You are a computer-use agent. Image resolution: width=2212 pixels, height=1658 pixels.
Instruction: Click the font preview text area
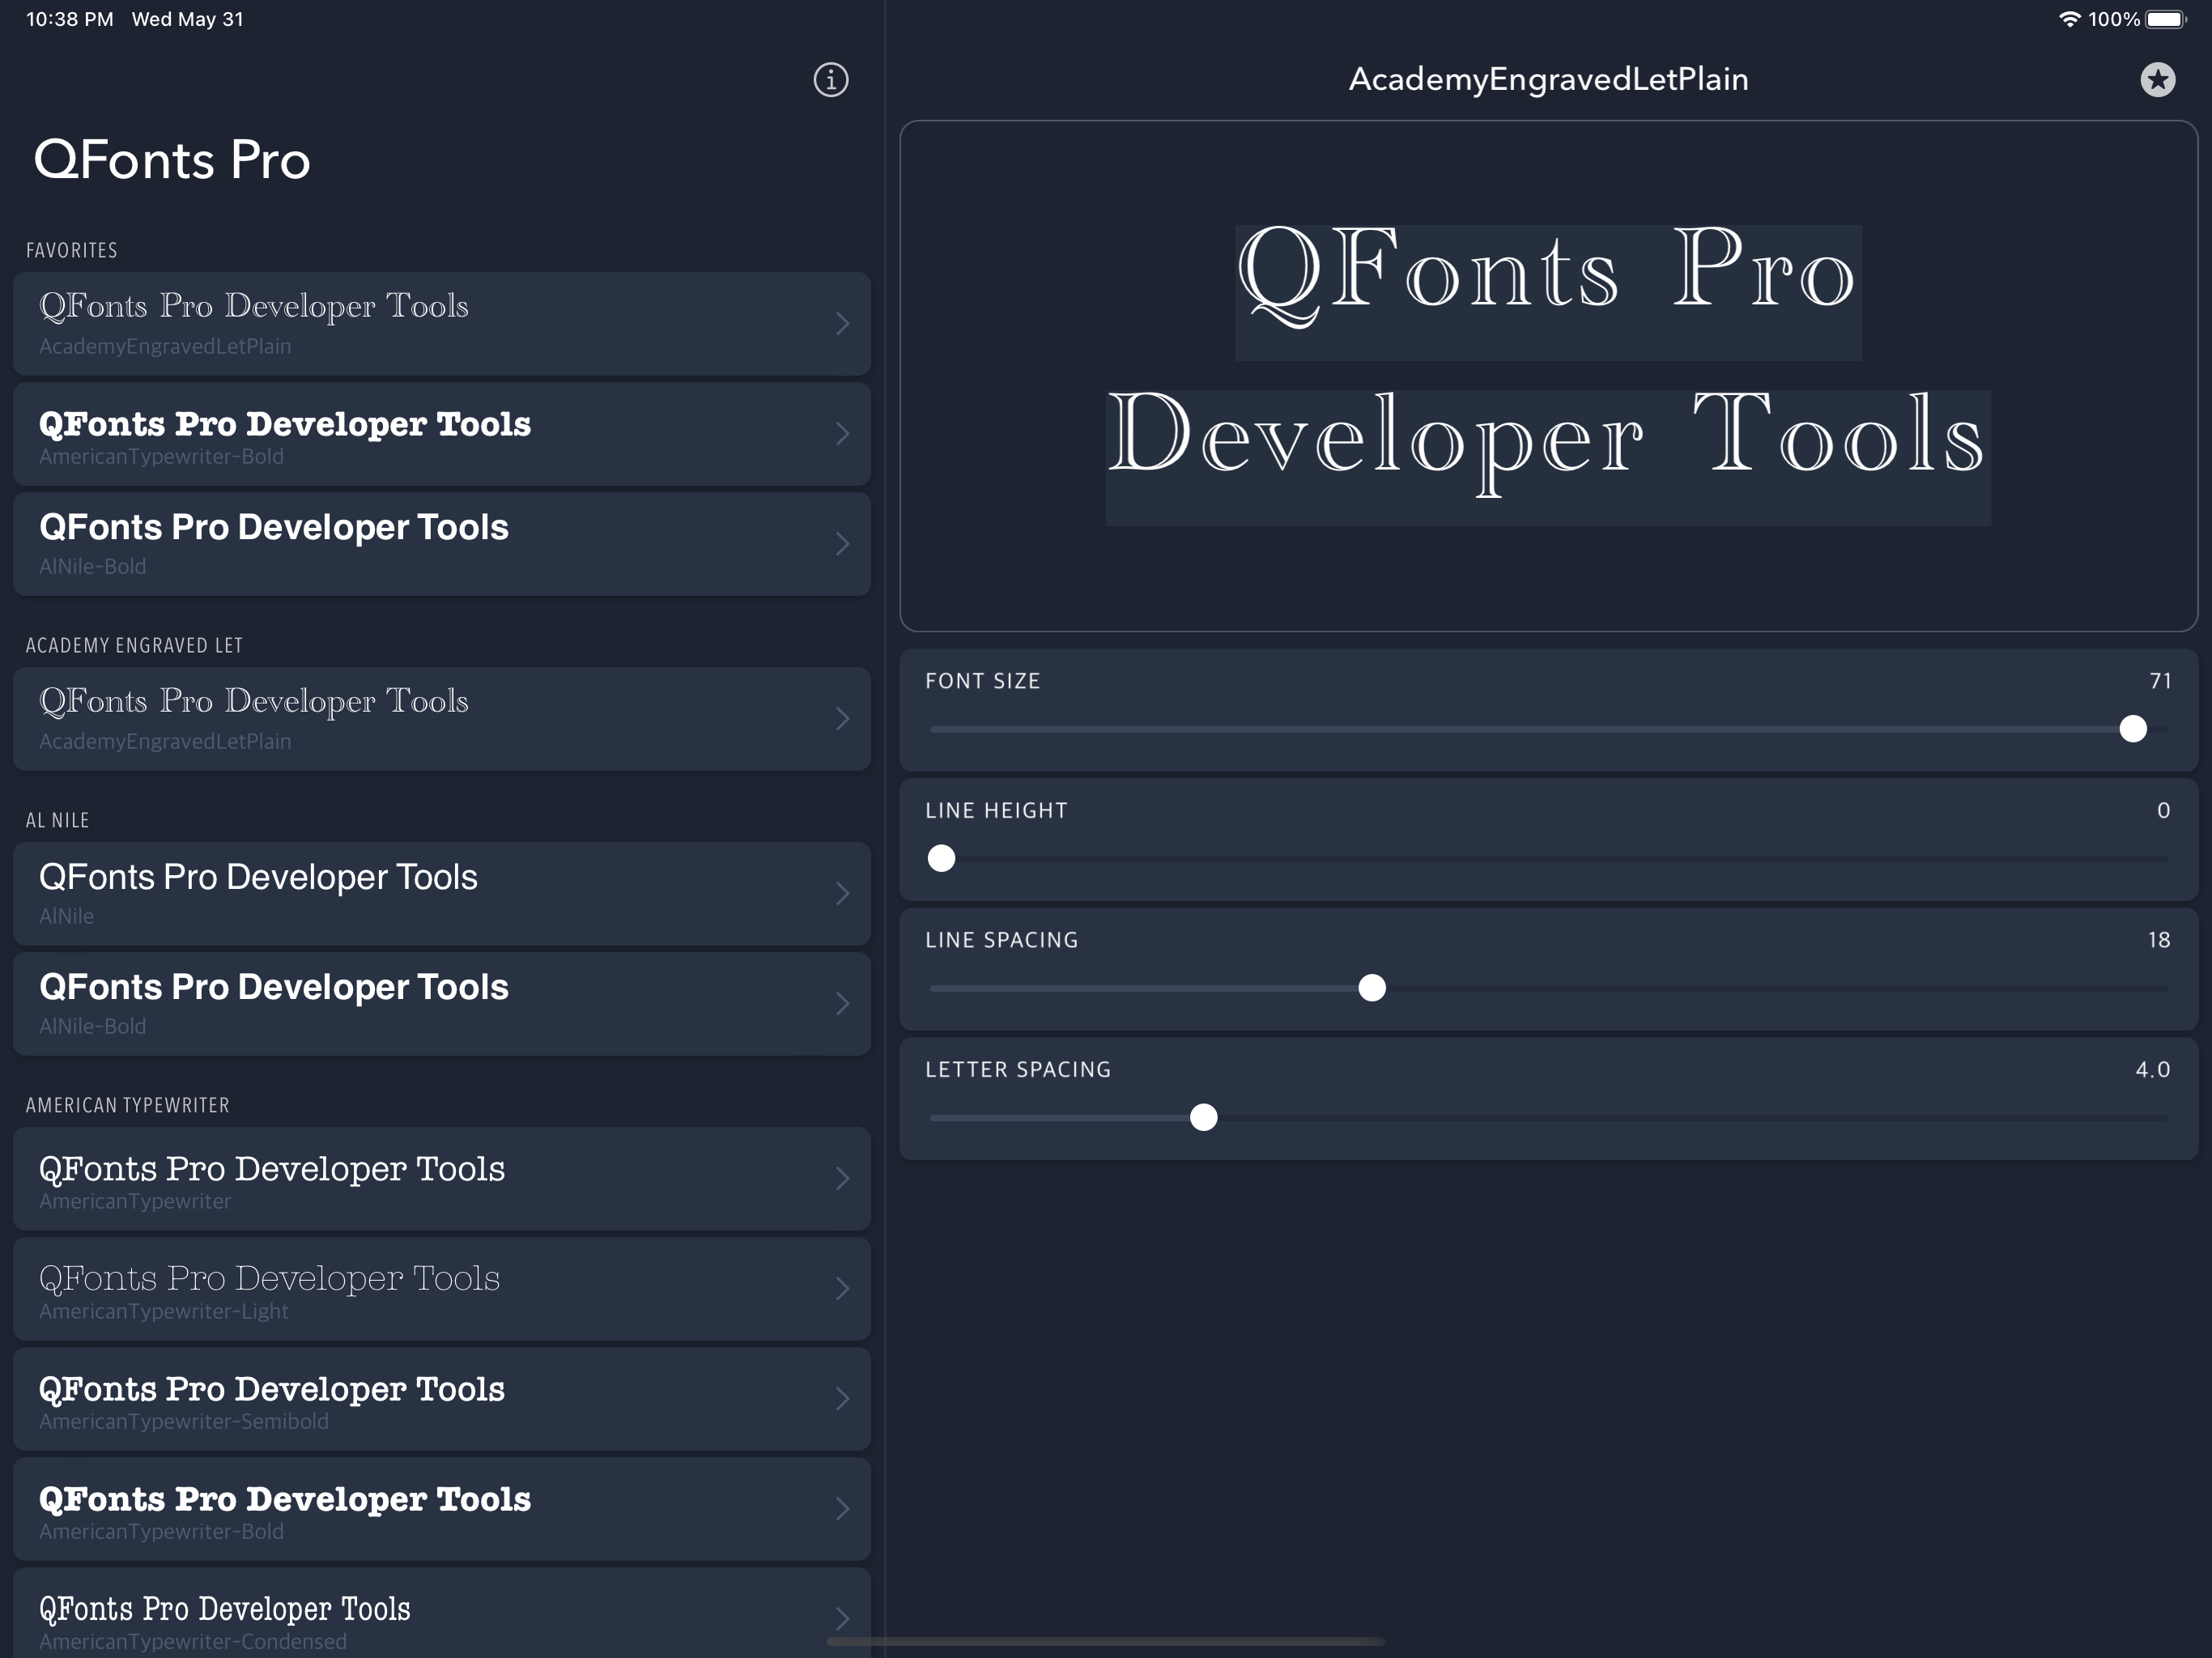[x=1548, y=376]
